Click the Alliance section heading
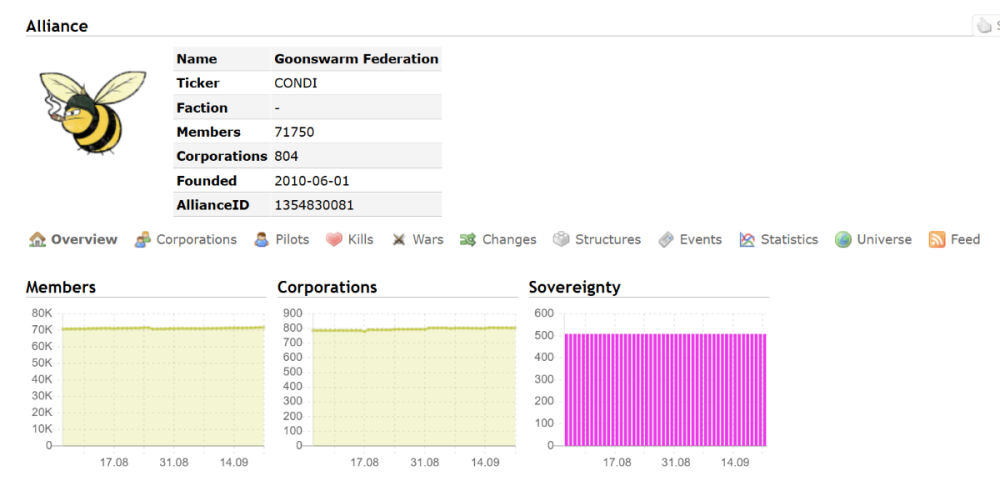The height and width of the screenshot is (486, 1000). (x=57, y=26)
